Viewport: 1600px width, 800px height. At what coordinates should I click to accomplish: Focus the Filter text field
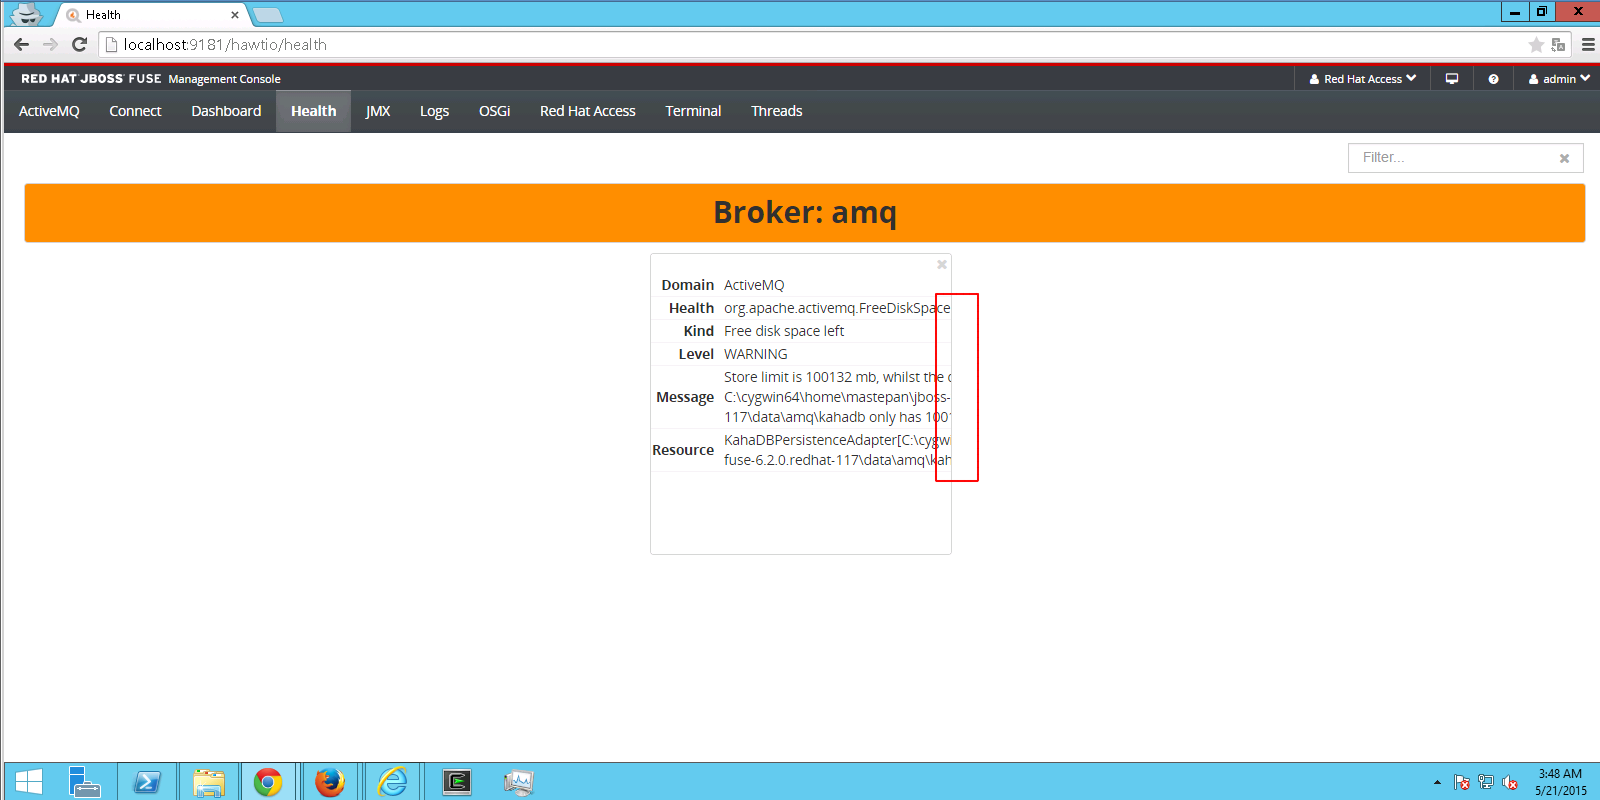[x=1465, y=158]
